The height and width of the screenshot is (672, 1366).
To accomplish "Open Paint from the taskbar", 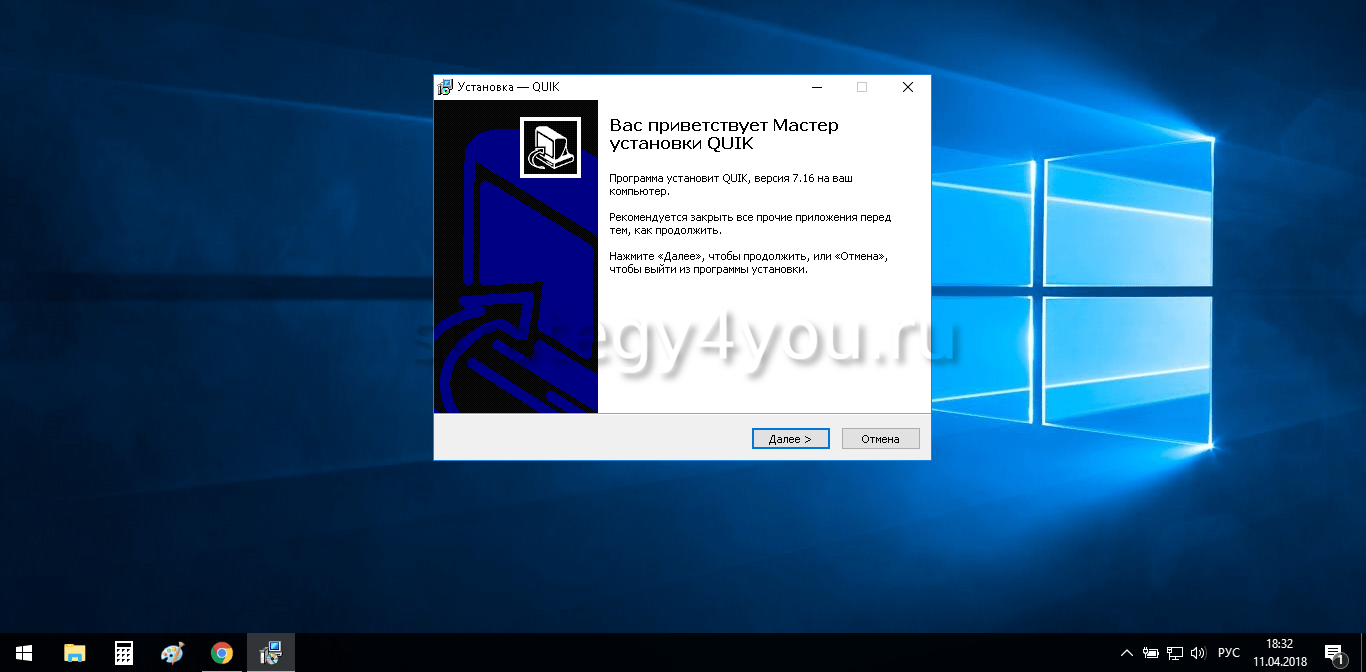I will point(173,653).
